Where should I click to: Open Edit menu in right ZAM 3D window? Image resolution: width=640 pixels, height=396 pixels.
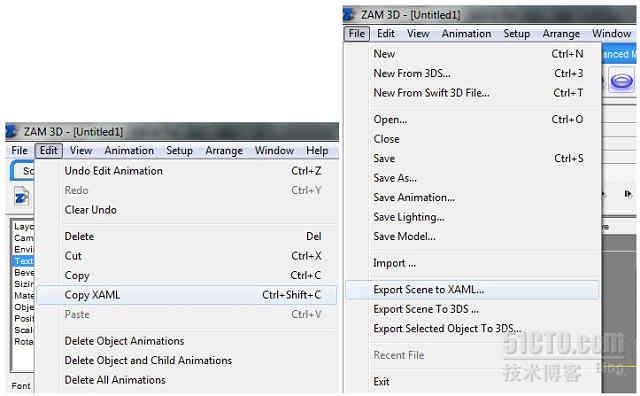point(386,33)
